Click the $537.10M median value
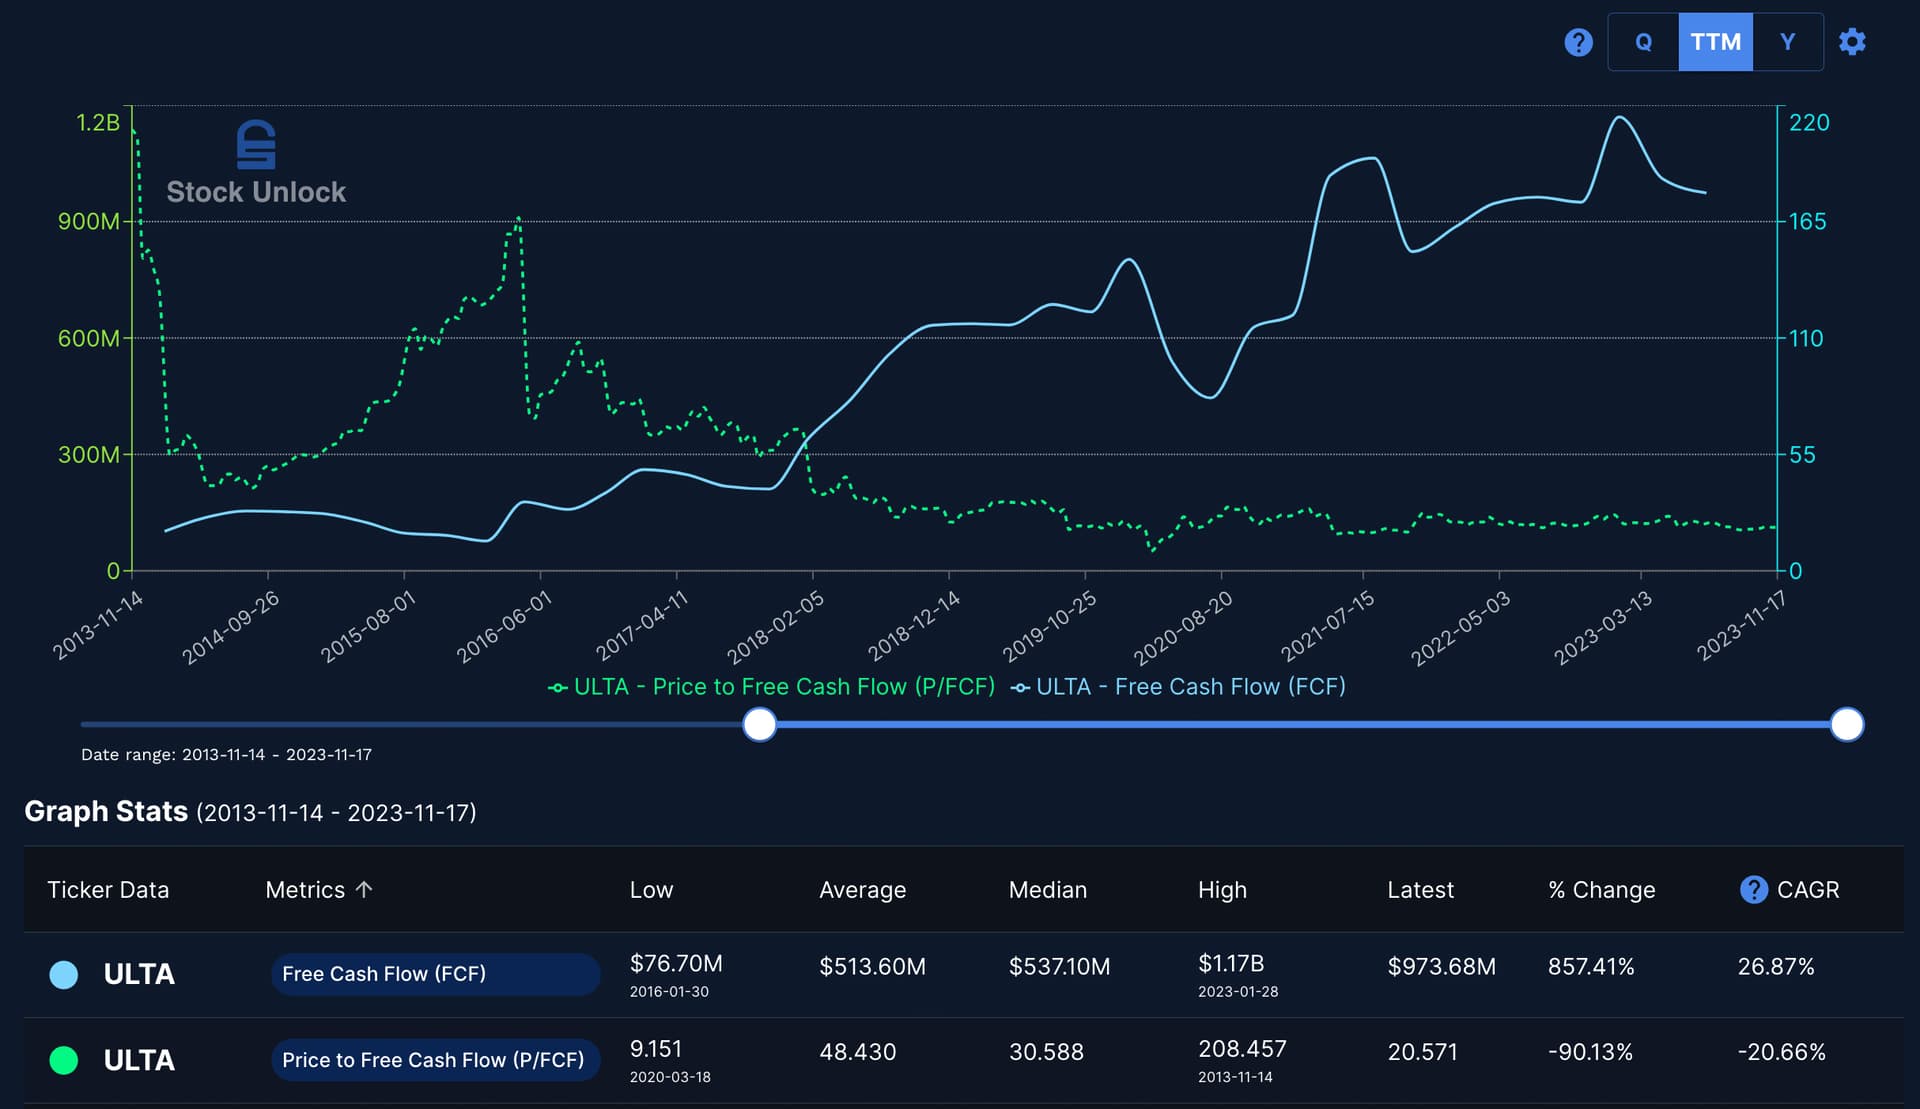 [x=1059, y=966]
